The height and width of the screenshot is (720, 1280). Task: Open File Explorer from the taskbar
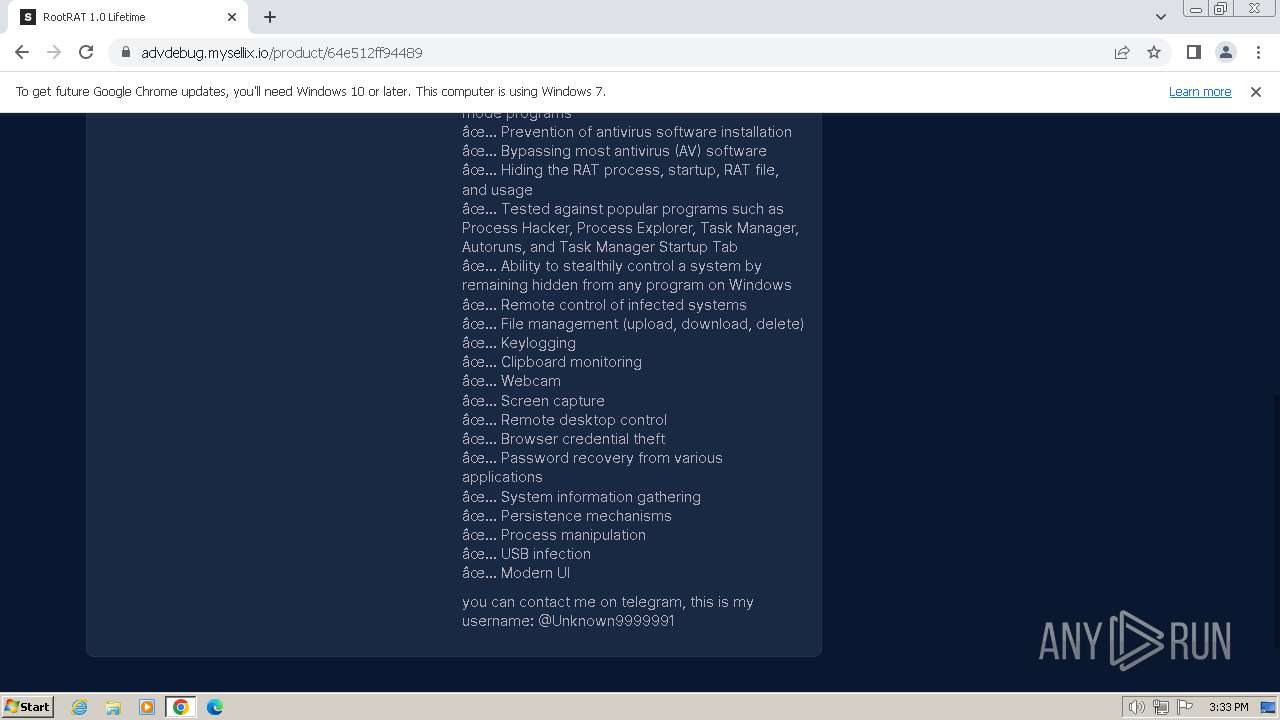tap(113, 707)
